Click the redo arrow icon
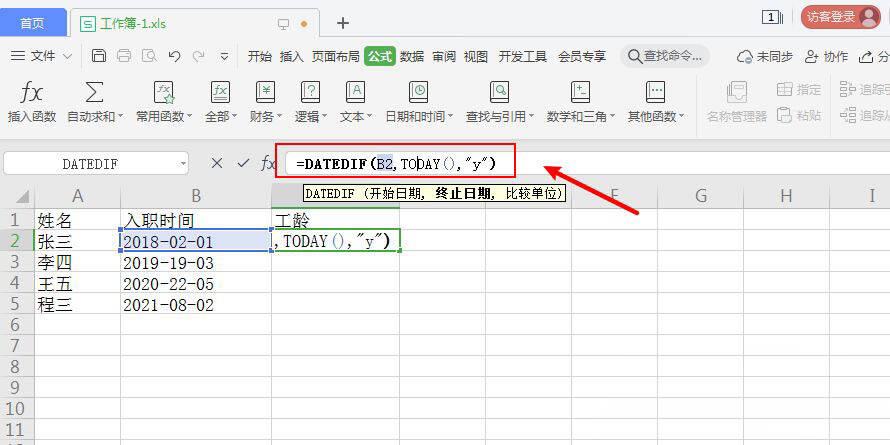890x445 pixels. 199,56
